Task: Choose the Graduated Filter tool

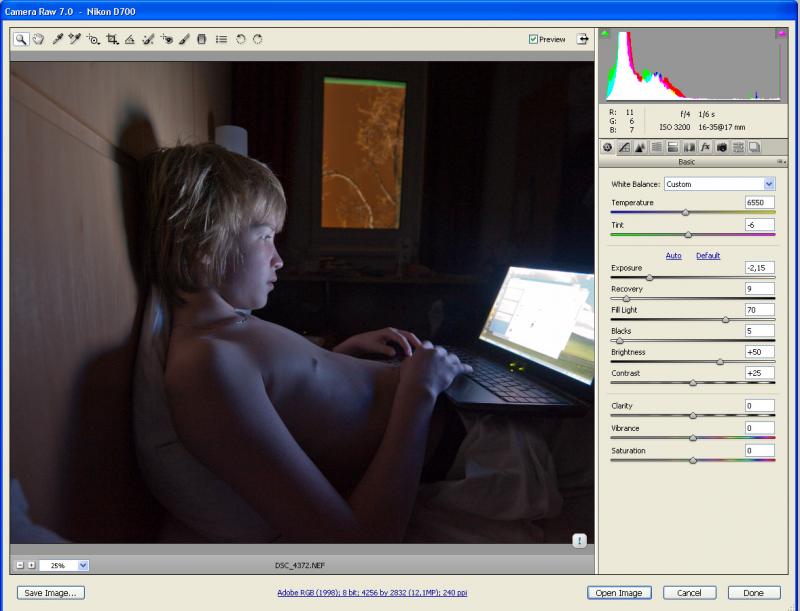Action: point(202,39)
